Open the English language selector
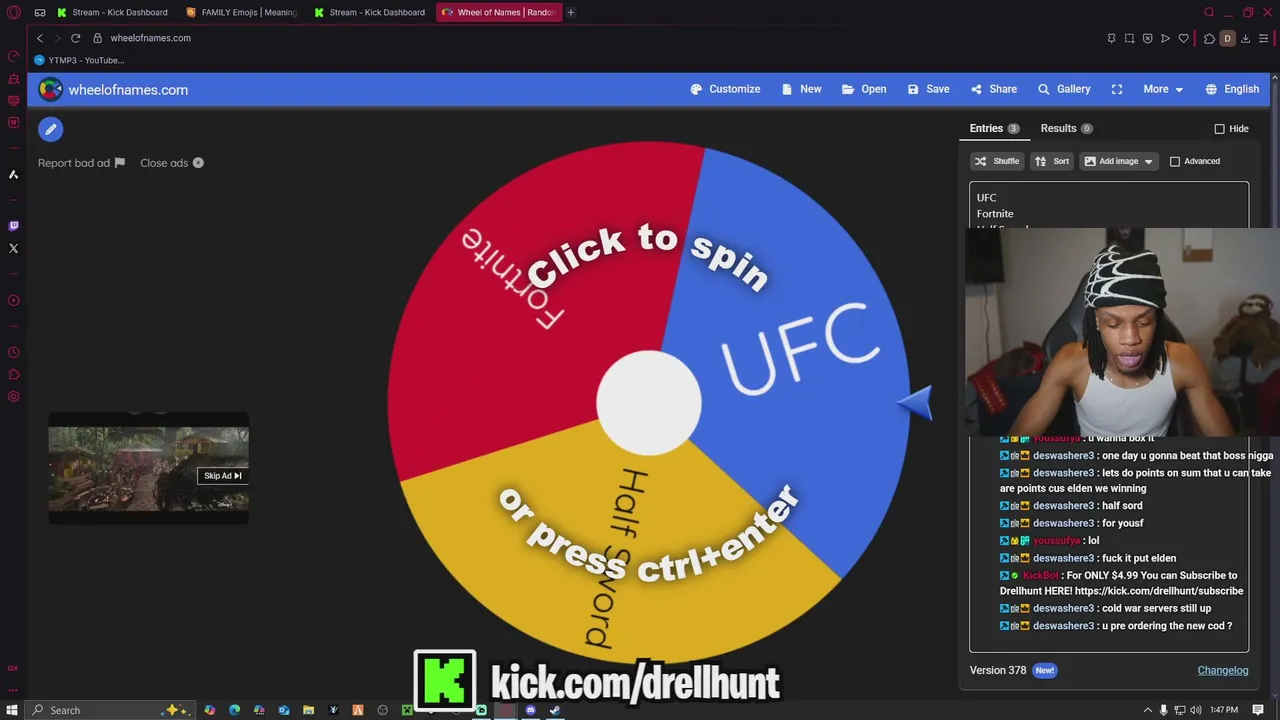The height and width of the screenshot is (720, 1280). [1232, 89]
